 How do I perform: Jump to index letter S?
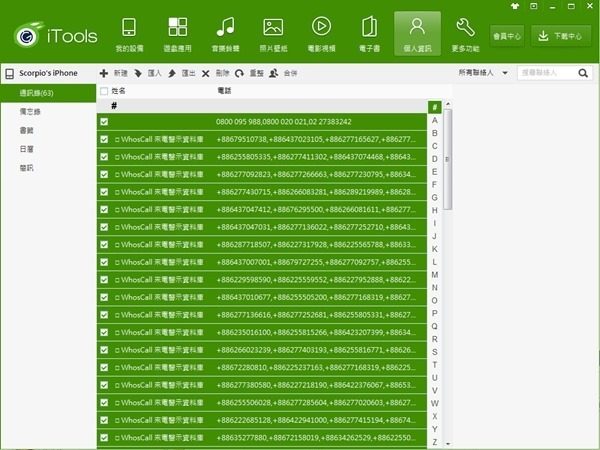[x=435, y=352]
